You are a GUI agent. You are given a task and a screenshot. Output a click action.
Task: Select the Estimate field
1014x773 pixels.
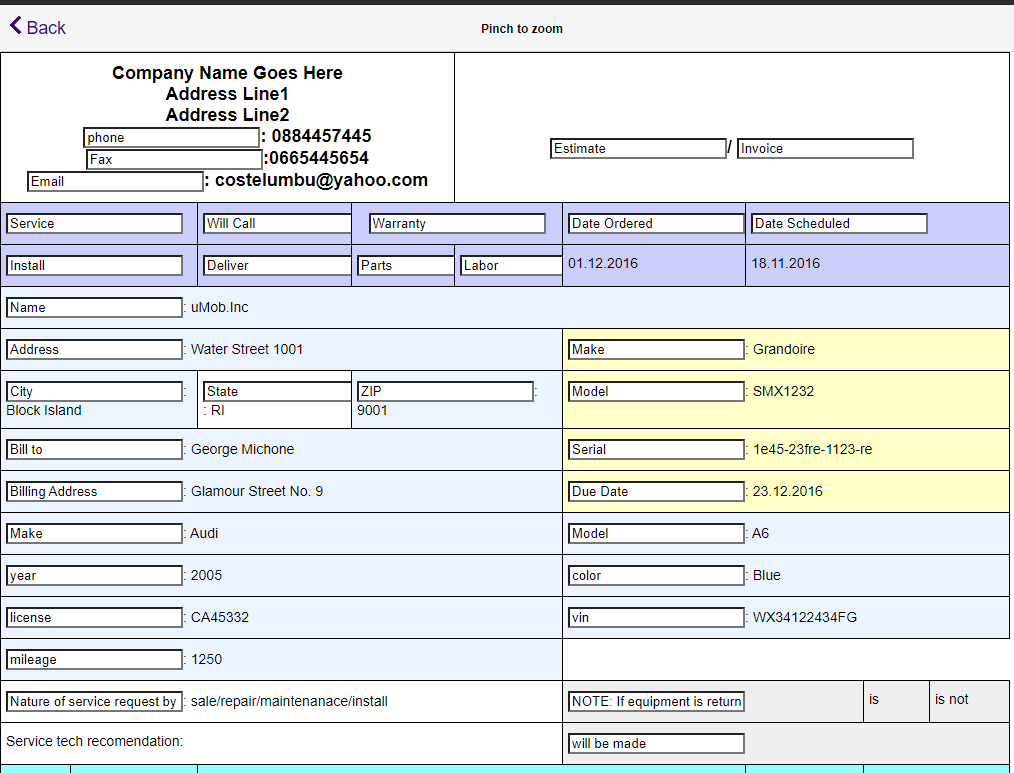[637, 148]
